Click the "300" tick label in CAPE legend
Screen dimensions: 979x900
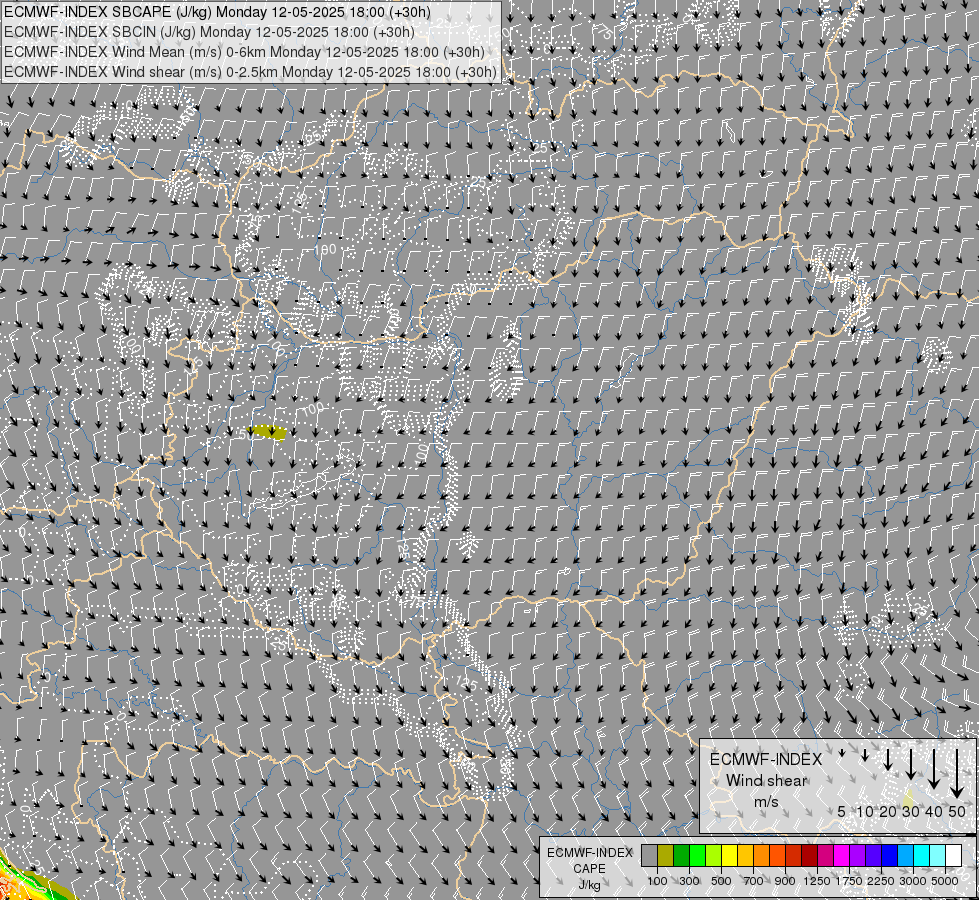click(689, 881)
